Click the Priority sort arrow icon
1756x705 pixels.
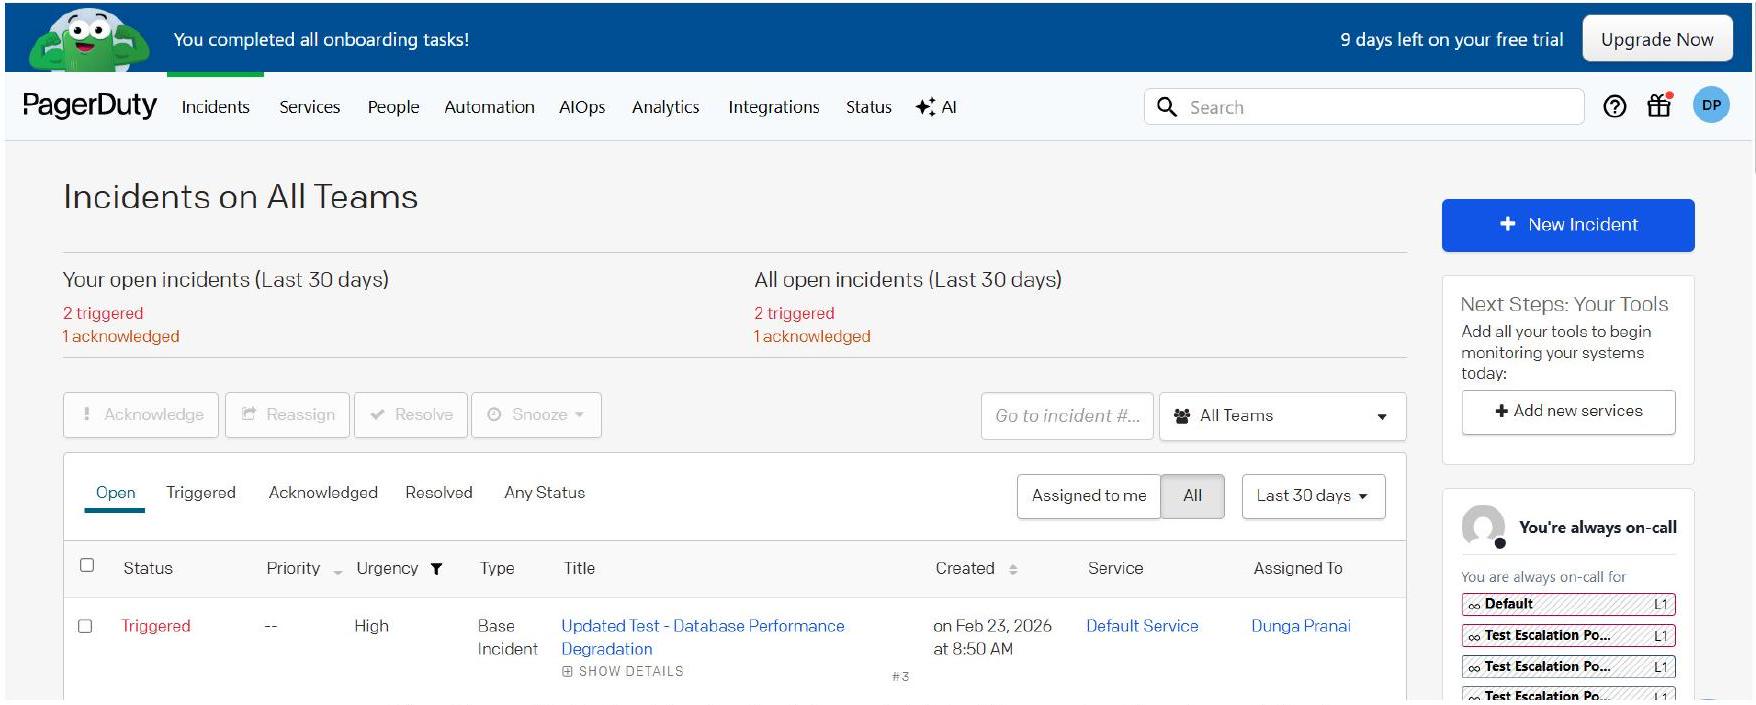tap(337, 572)
